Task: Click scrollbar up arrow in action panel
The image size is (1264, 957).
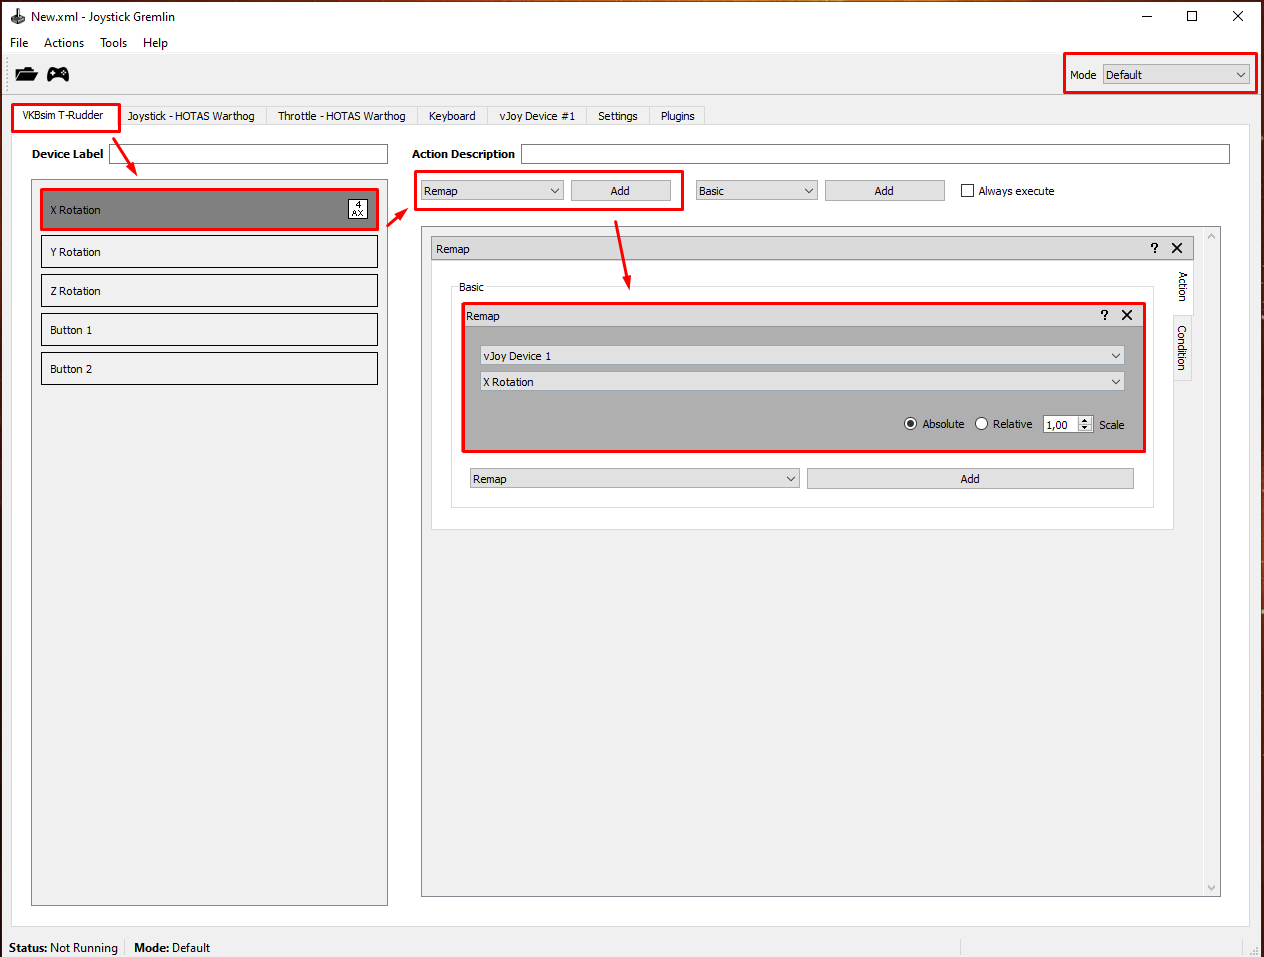Action: [1212, 236]
